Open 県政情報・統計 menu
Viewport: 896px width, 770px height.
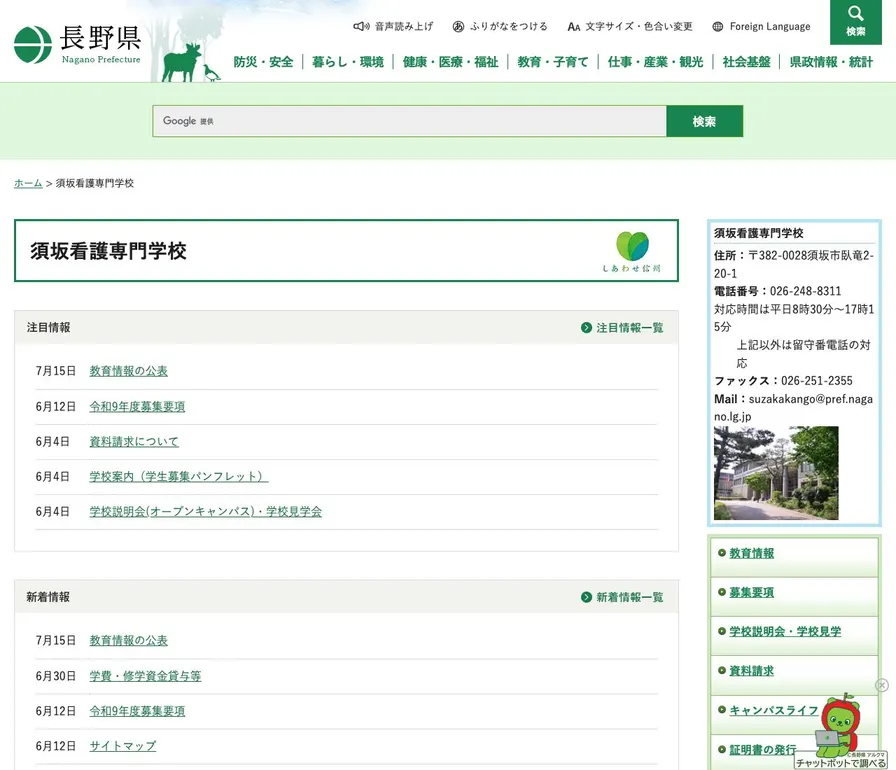831,62
